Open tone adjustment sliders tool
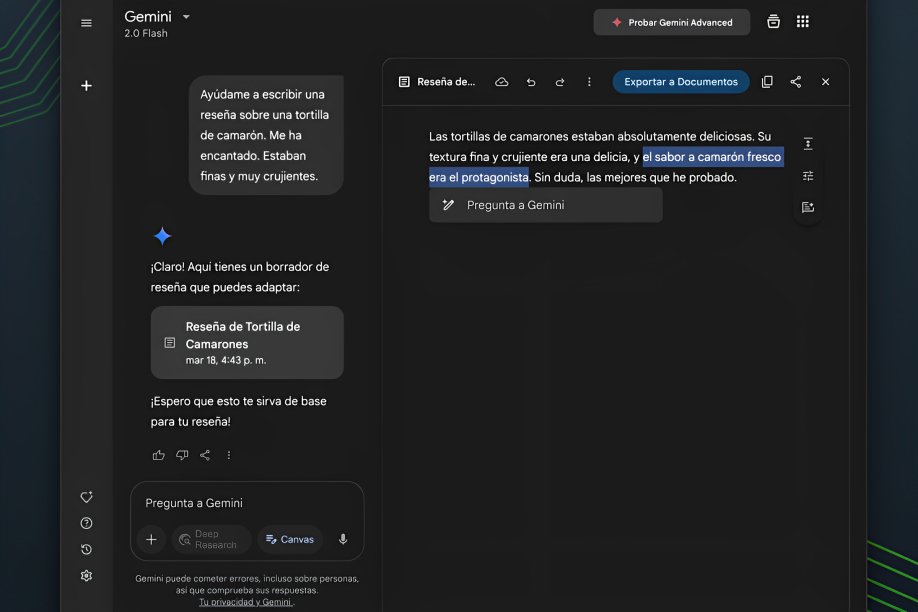The image size is (918, 612). (808, 176)
